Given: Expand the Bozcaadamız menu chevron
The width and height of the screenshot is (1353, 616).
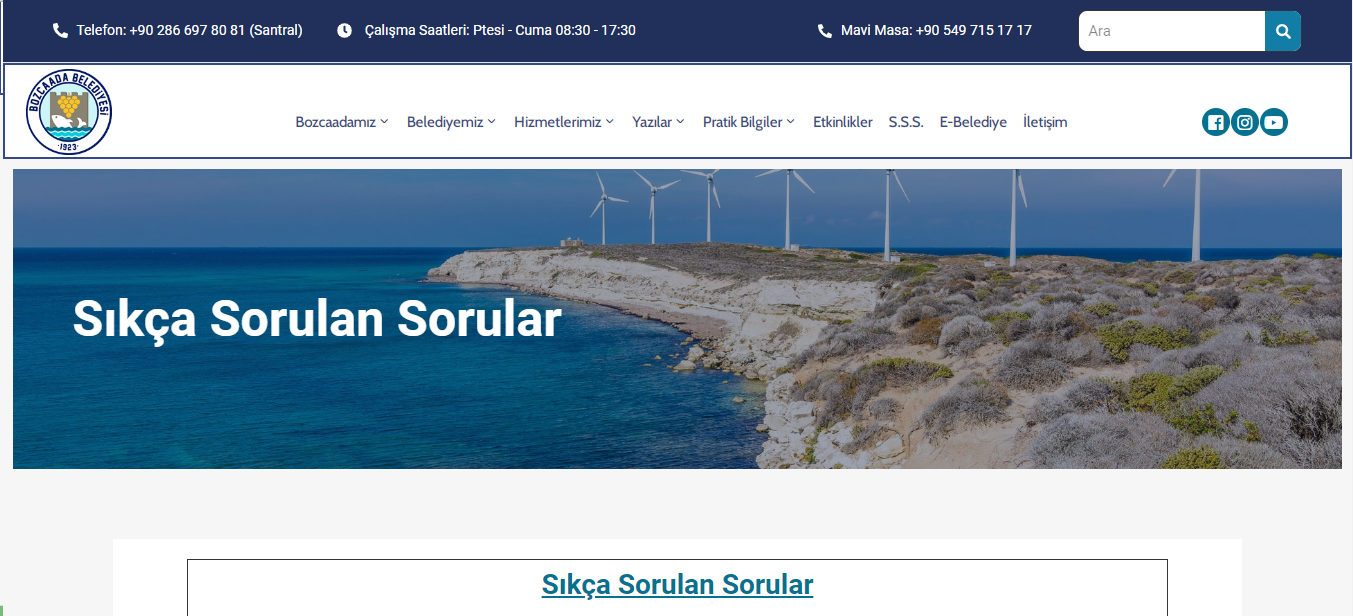Looking at the screenshot, I should pyautogui.click(x=384, y=122).
